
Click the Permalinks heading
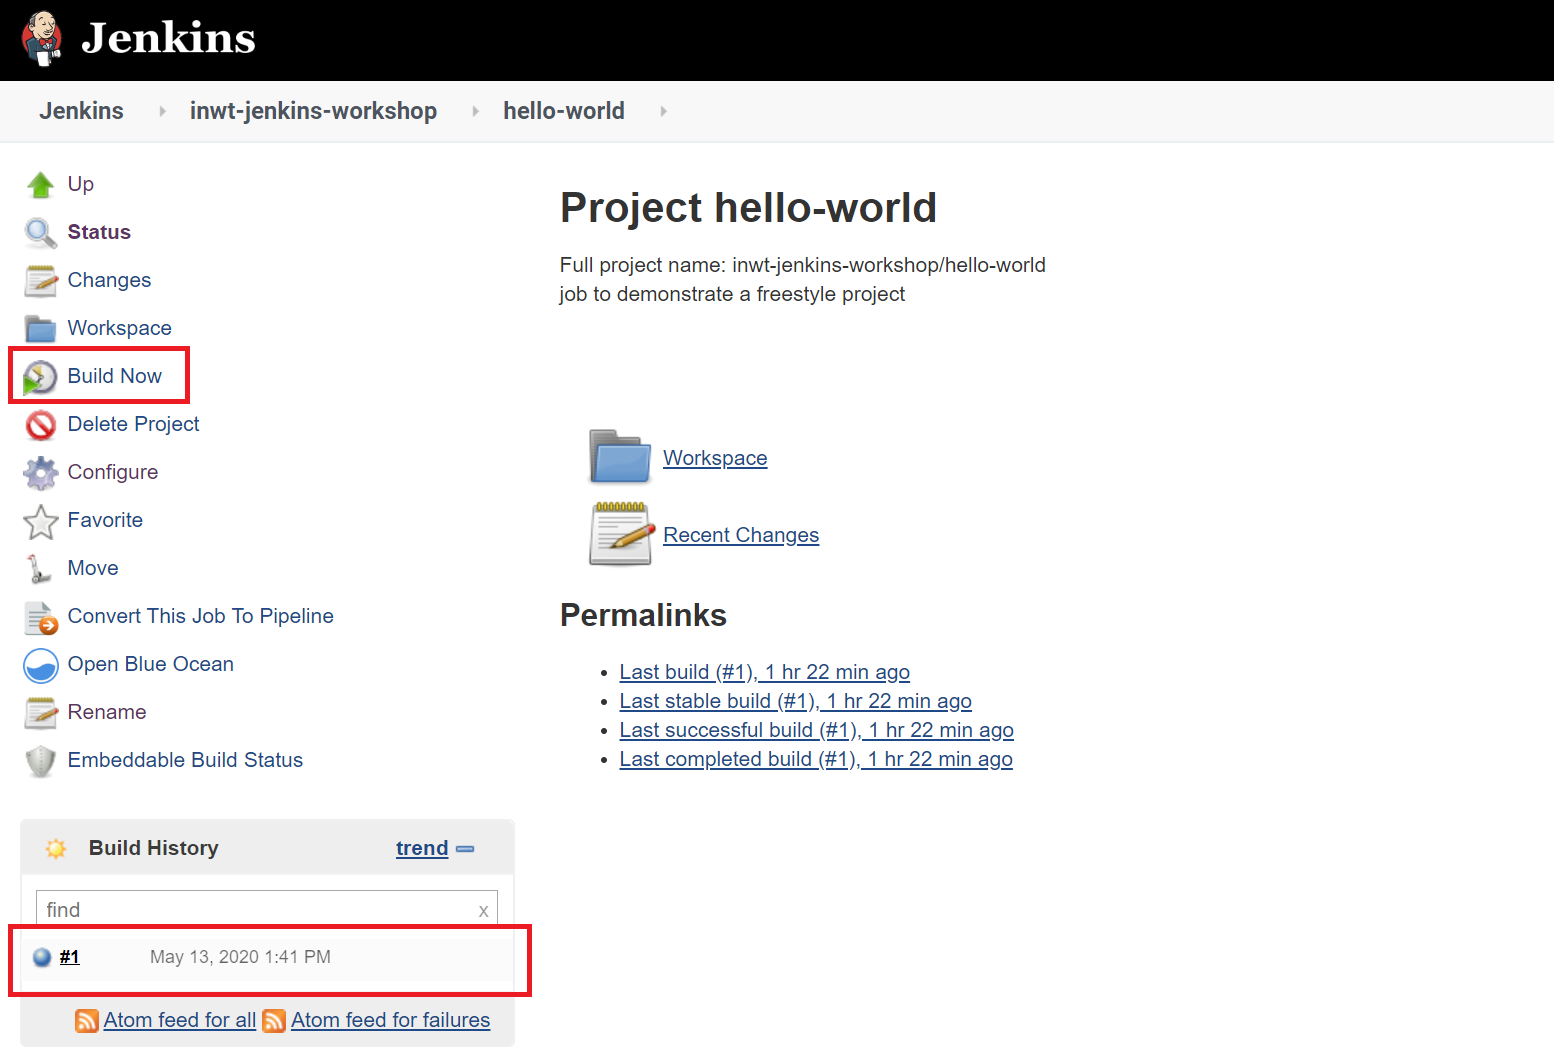pos(643,615)
